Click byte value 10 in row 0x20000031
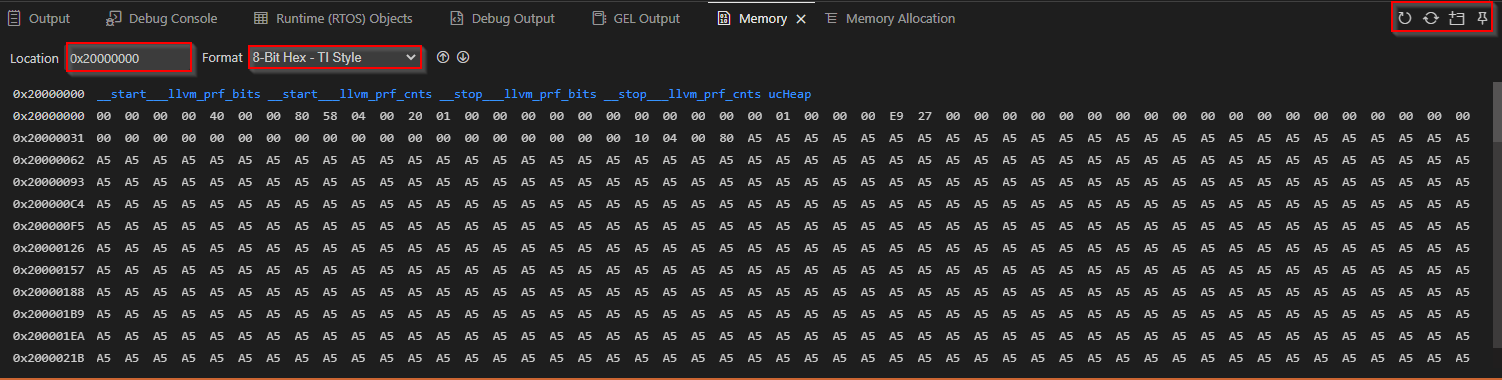 (x=642, y=138)
